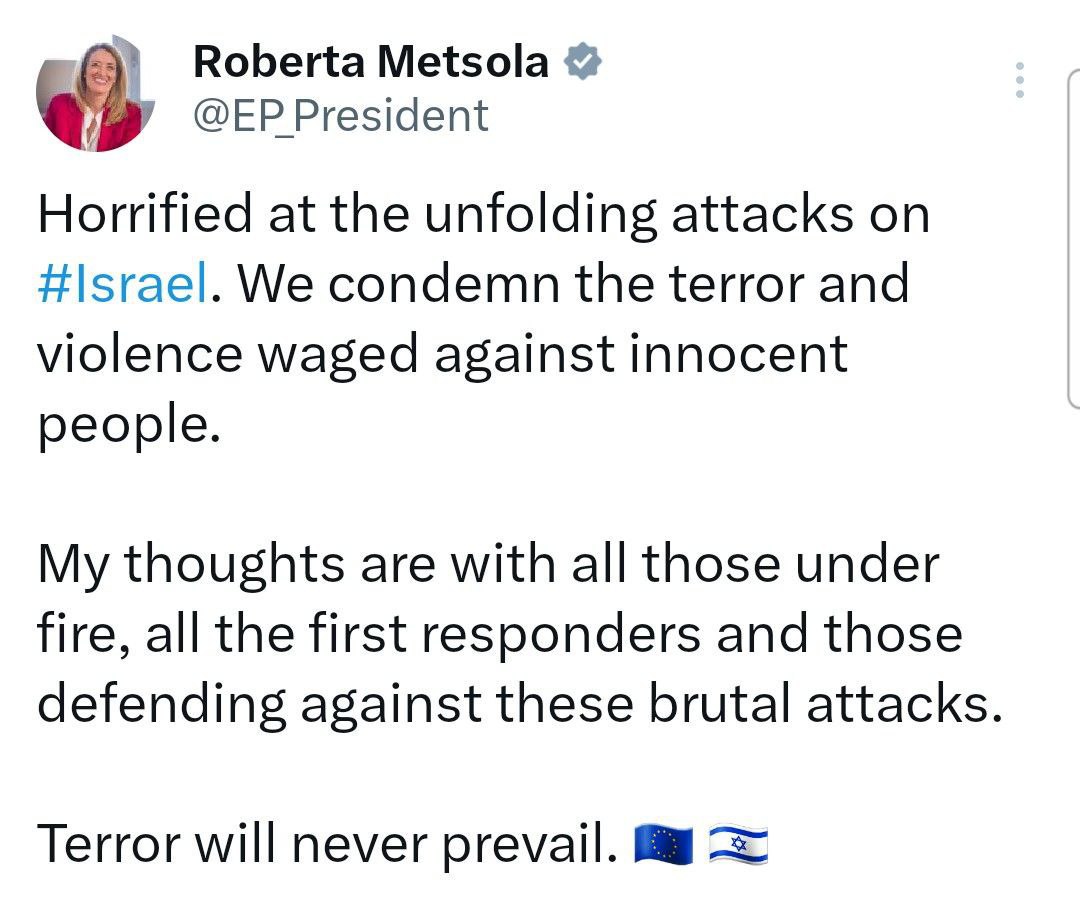
Task: Click the line "violence waged against innocent"
Action: pyautogui.click(x=442, y=354)
